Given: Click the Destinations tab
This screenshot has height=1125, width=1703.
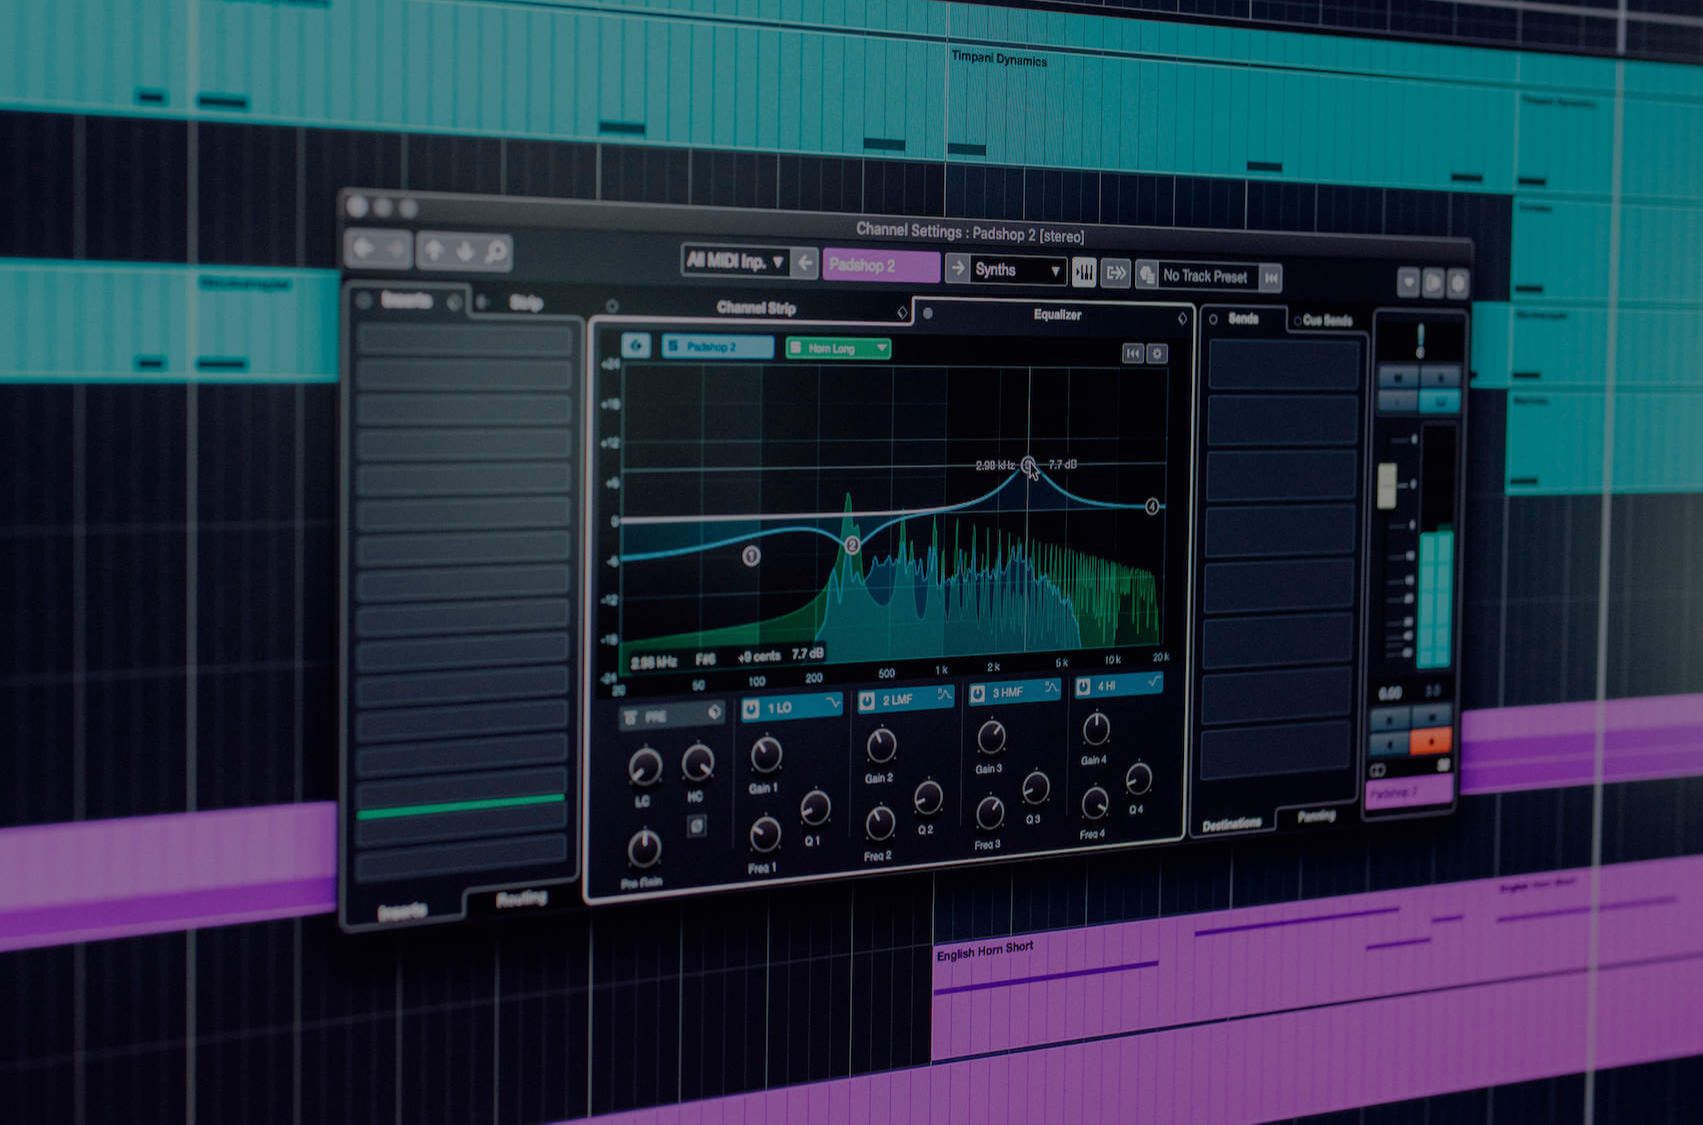Looking at the screenshot, I should [1232, 824].
